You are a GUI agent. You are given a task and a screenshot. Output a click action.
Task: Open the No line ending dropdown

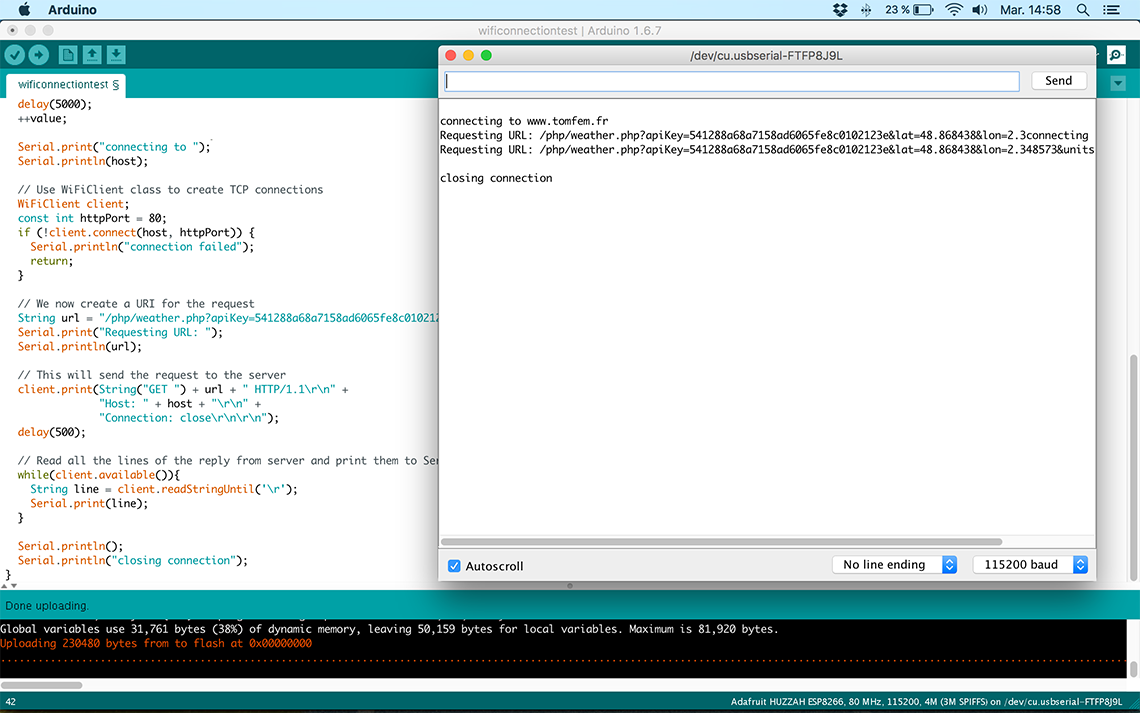tap(895, 565)
